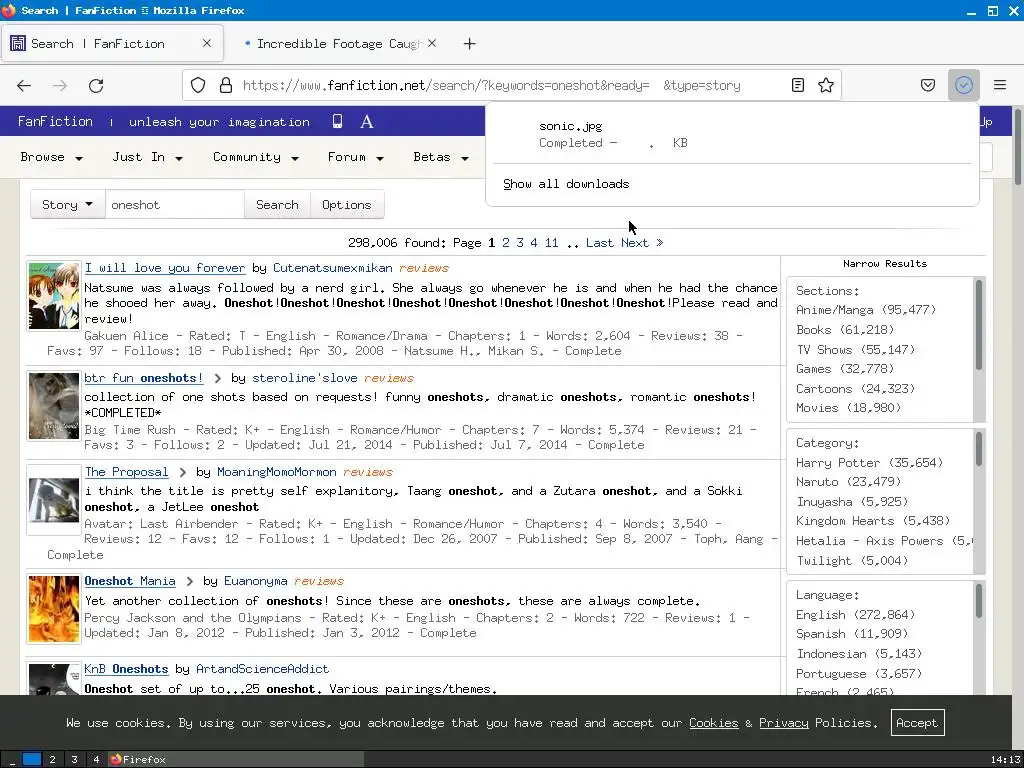Click the shield tracking protection icon
The width and height of the screenshot is (1024, 768).
(198, 85)
